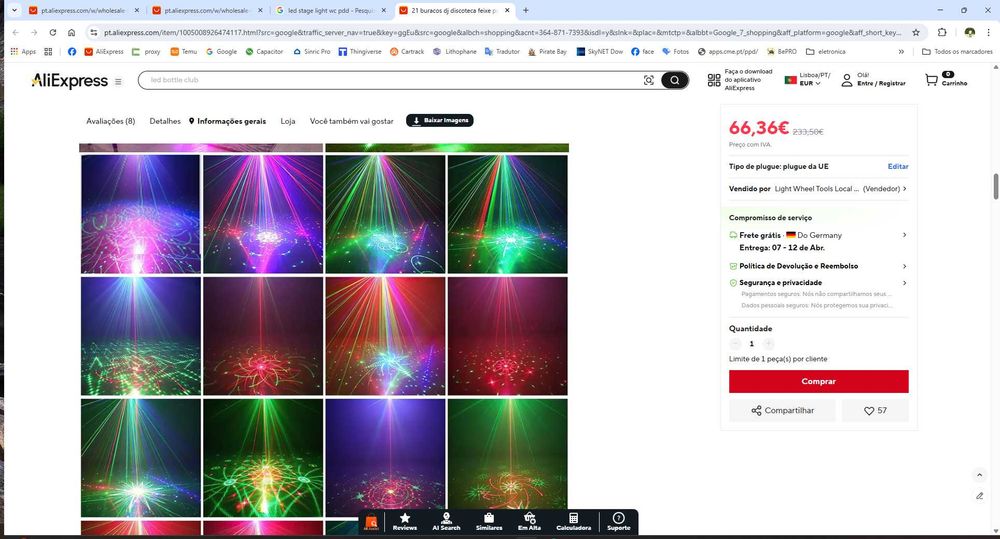Close the 21 buracos dj discoteca tab

507,11
